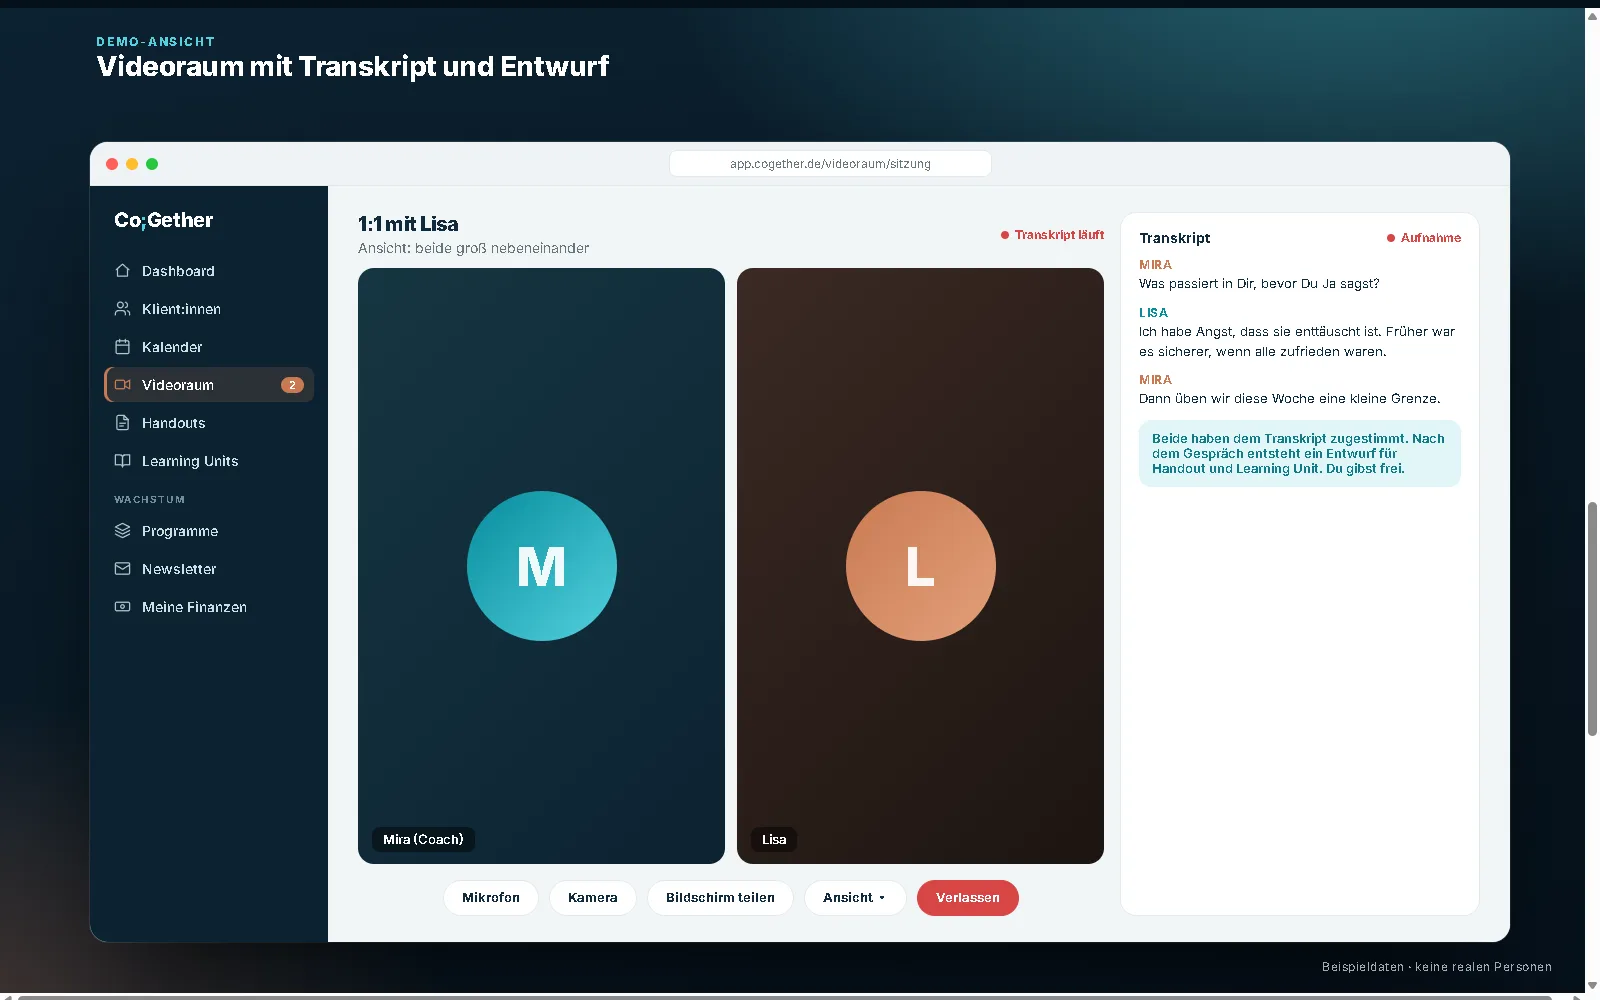Click the Videoraum badge showing 2

(292, 385)
